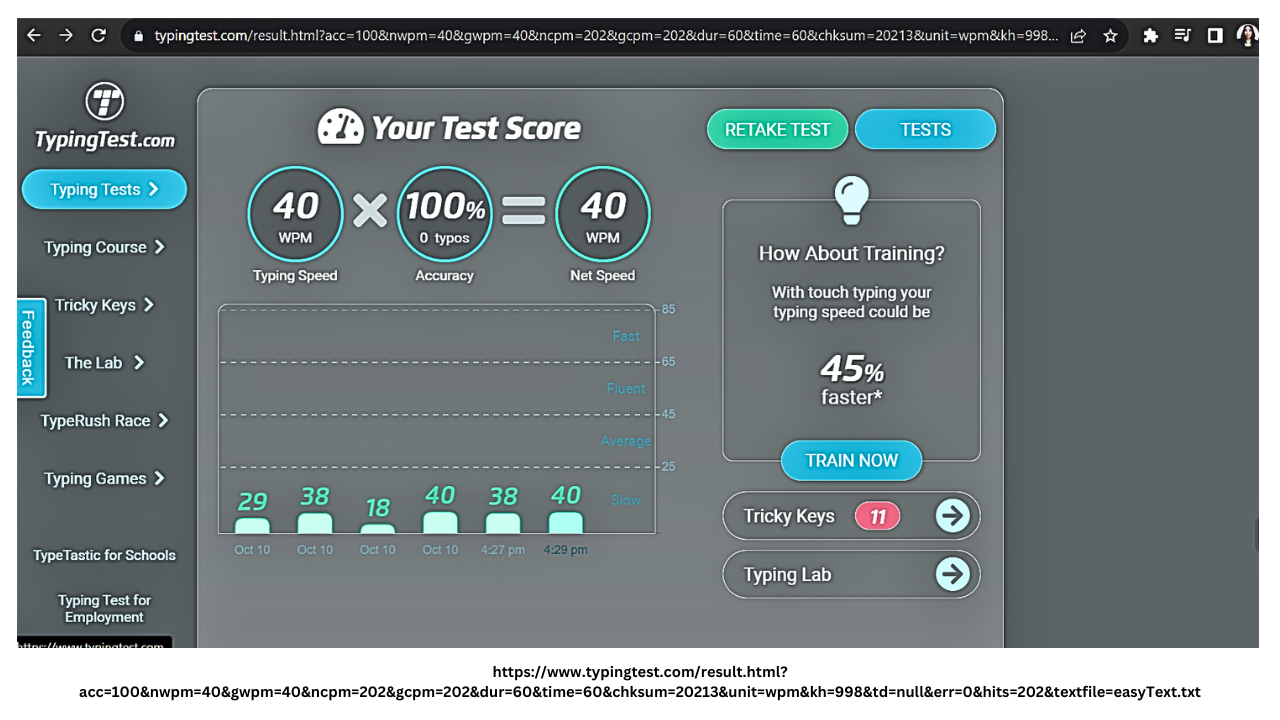This screenshot has height=720, width=1280.
Task: Open the browser side panel icon
Action: pos(1215,36)
